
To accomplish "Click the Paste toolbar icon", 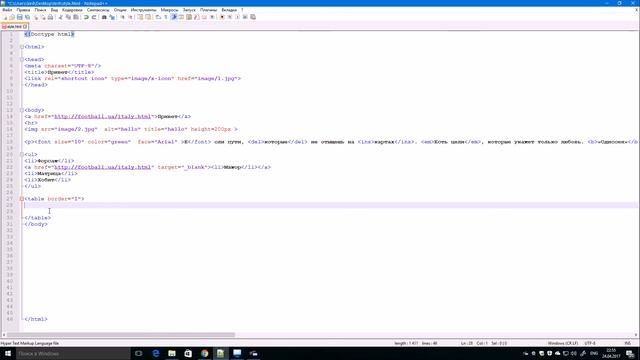I will tap(76, 17).
